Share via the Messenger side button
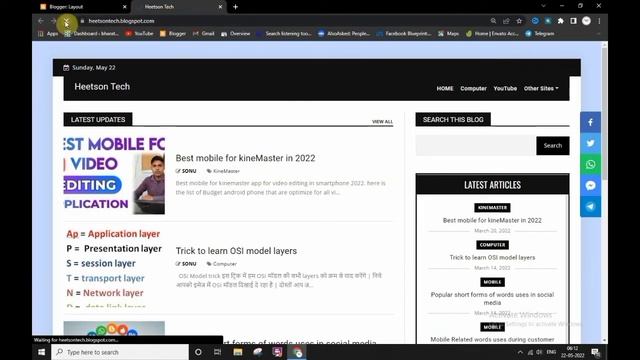The image size is (640, 360). (590, 186)
